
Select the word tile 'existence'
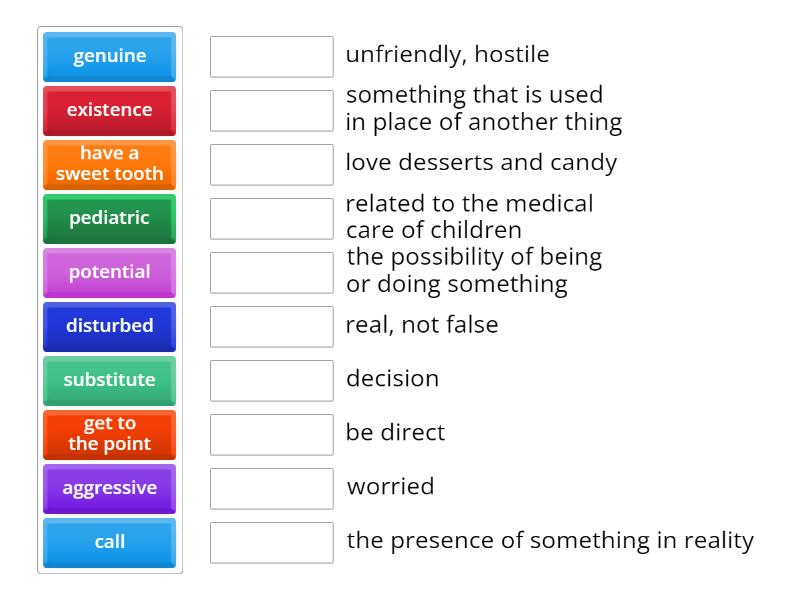tap(109, 110)
